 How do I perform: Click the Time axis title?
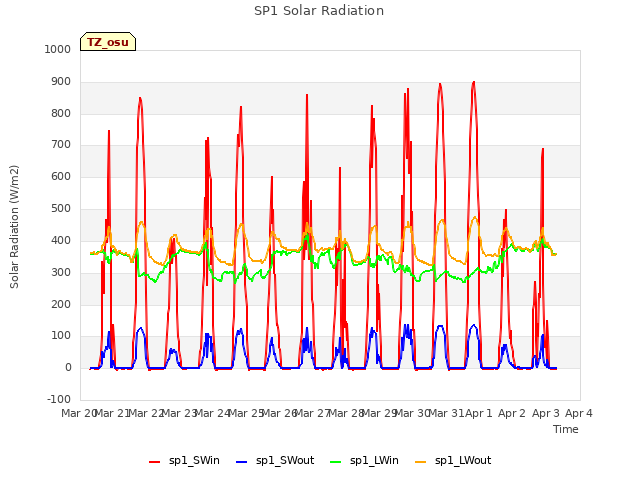tap(566, 429)
